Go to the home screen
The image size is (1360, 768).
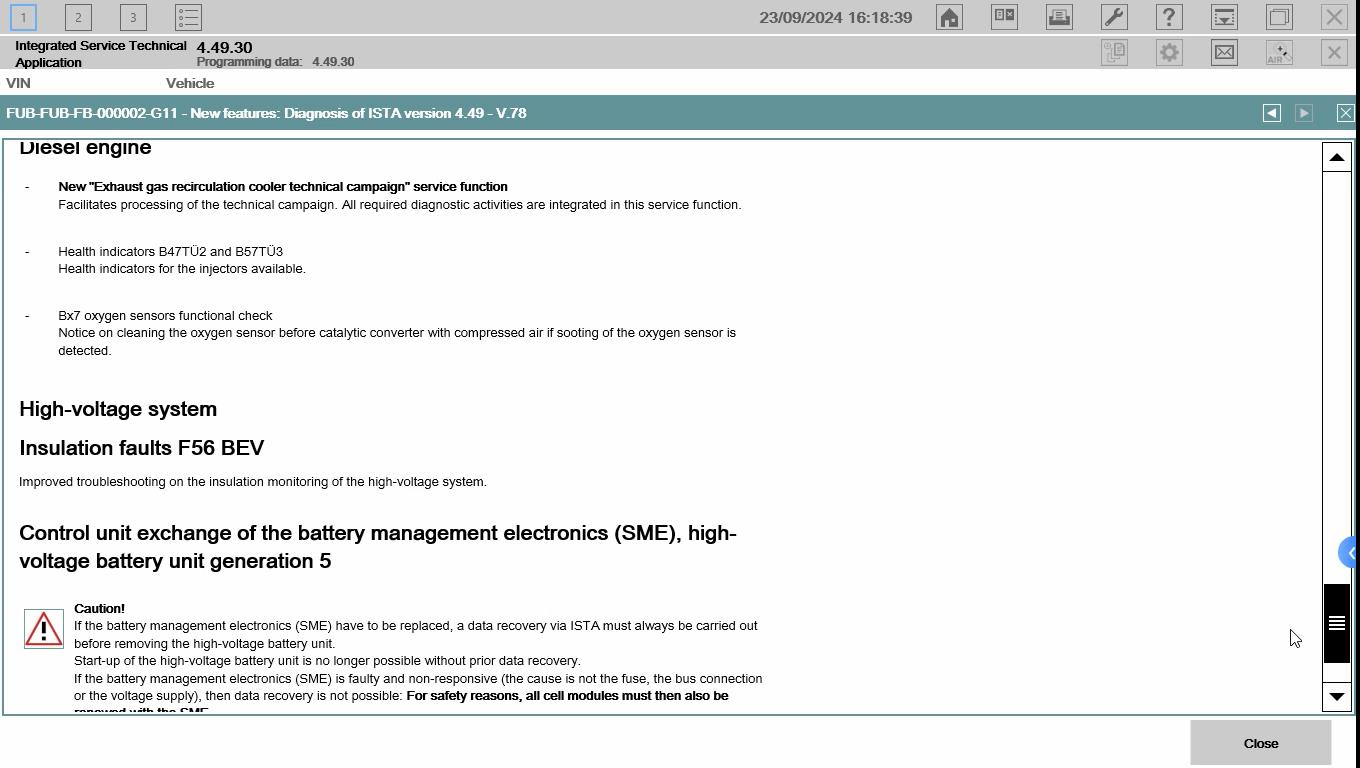coord(949,17)
